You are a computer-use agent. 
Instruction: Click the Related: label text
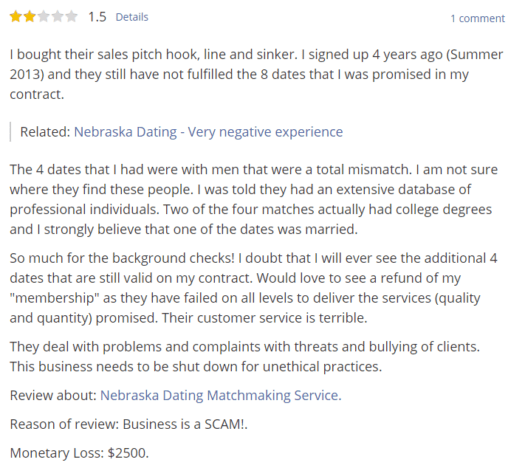point(45,132)
